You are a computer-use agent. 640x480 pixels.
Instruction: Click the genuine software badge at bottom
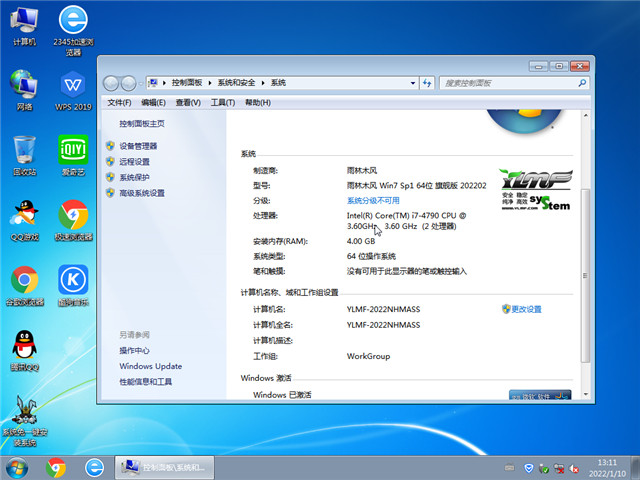(x=540, y=395)
